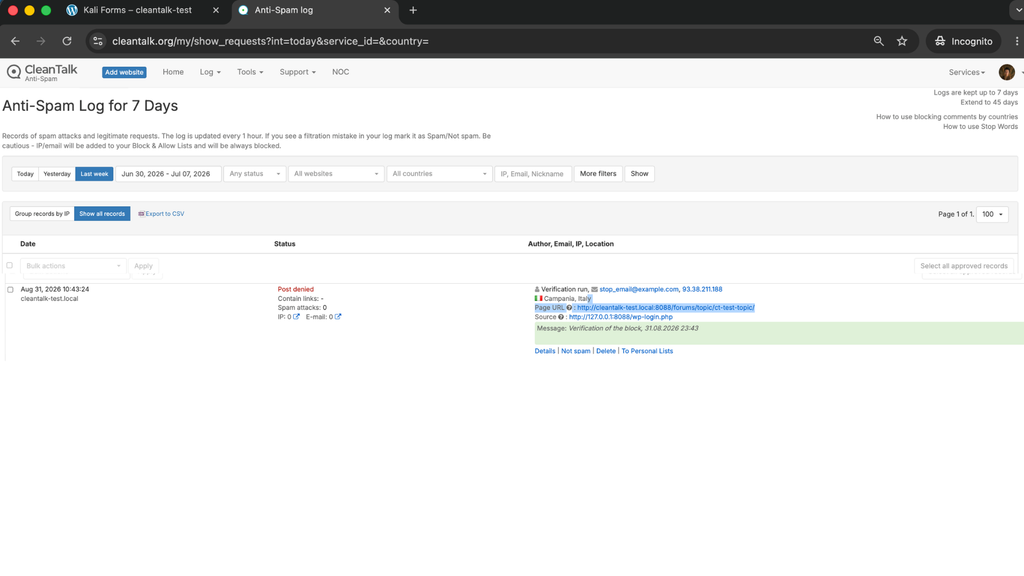This screenshot has width=1024, height=576.
Task: Open the Any status dropdown
Action: tap(255, 174)
